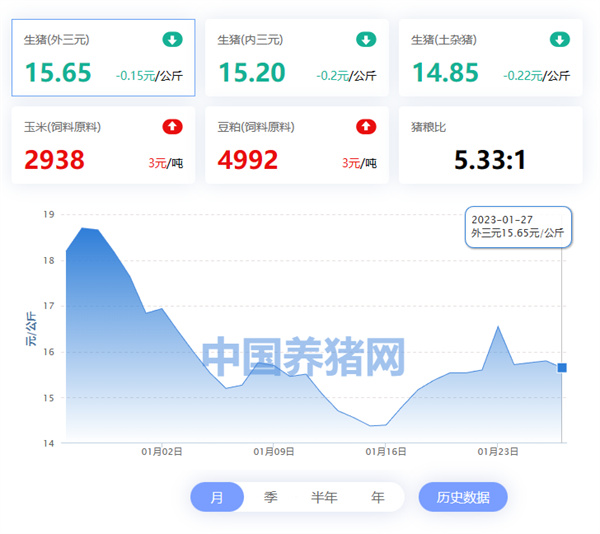
Task: Select the 生猪(内三元) price card
Action: pos(296,58)
